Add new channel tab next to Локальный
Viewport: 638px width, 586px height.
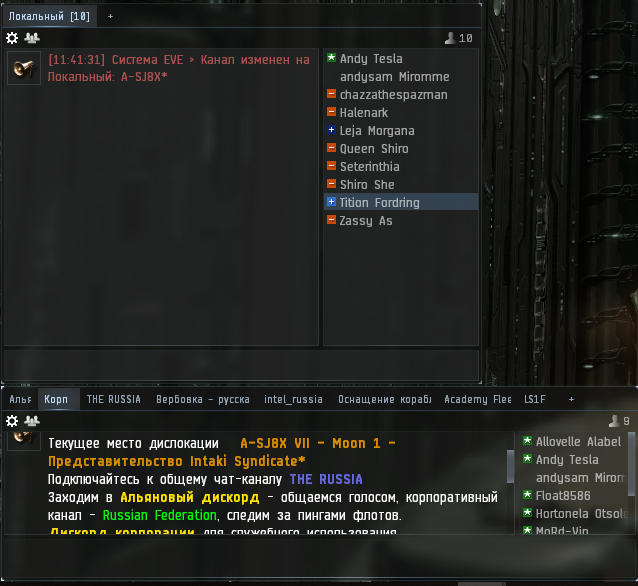[x=110, y=16]
